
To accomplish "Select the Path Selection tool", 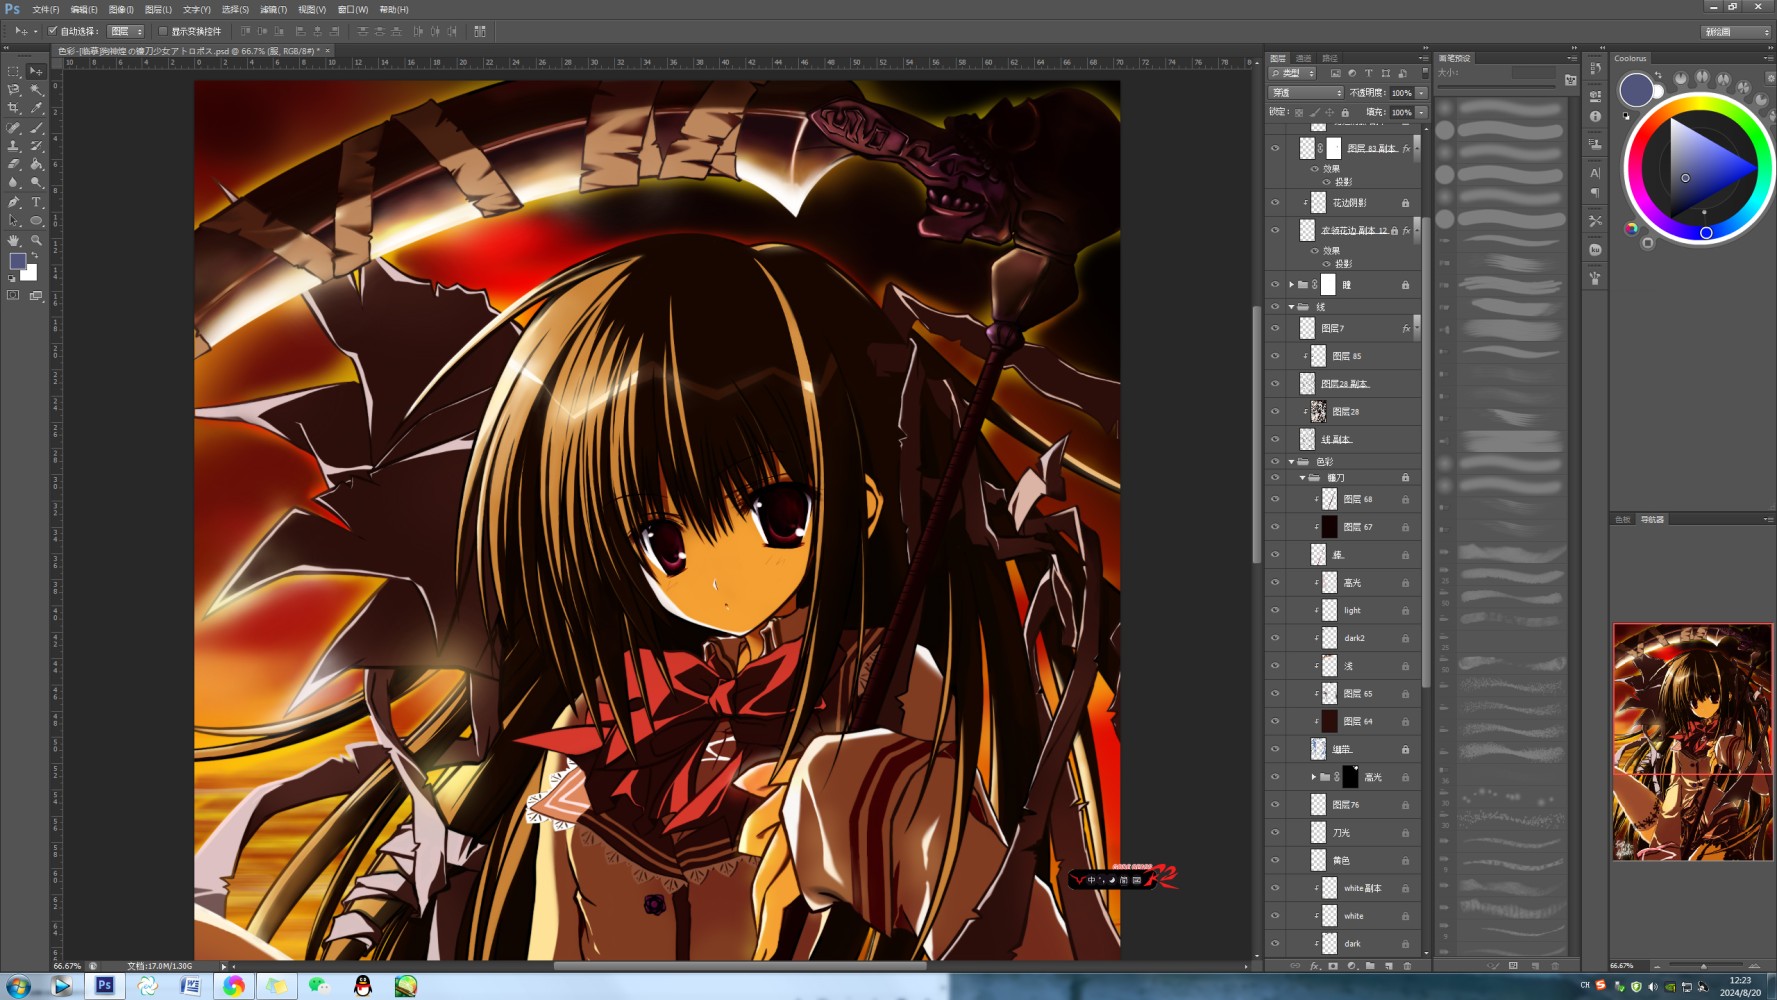I will coord(14,221).
